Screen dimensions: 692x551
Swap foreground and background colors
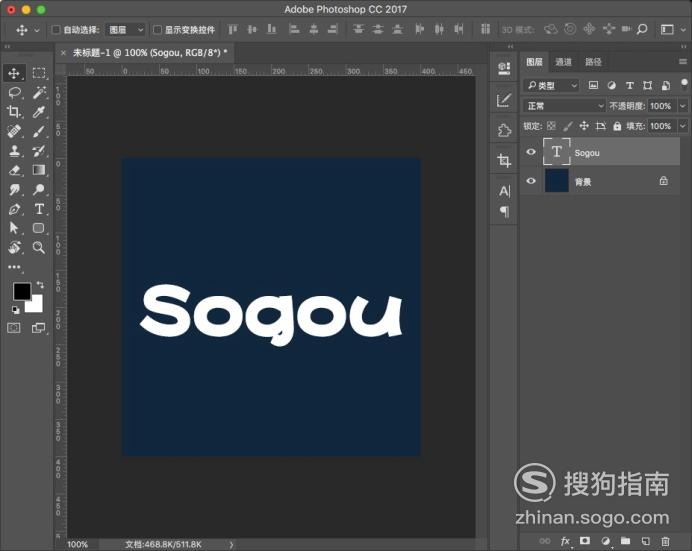[40, 285]
